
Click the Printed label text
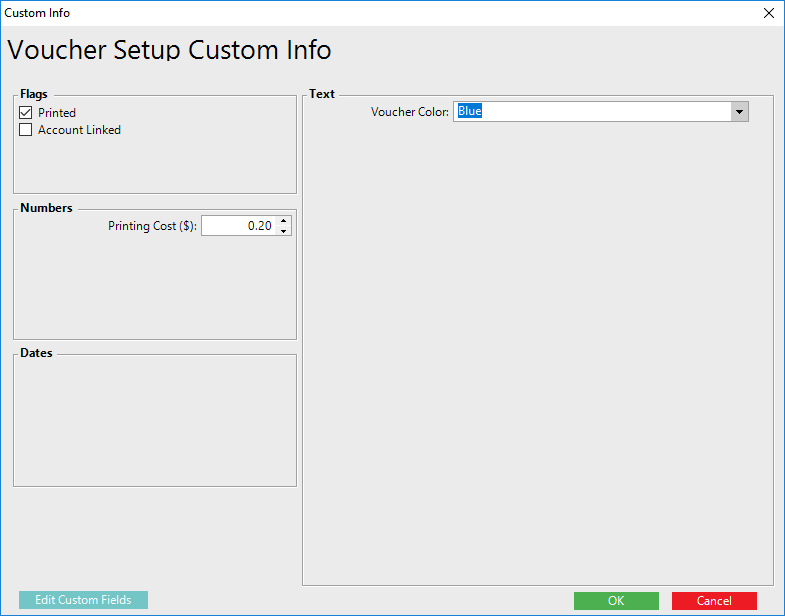pos(57,113)
